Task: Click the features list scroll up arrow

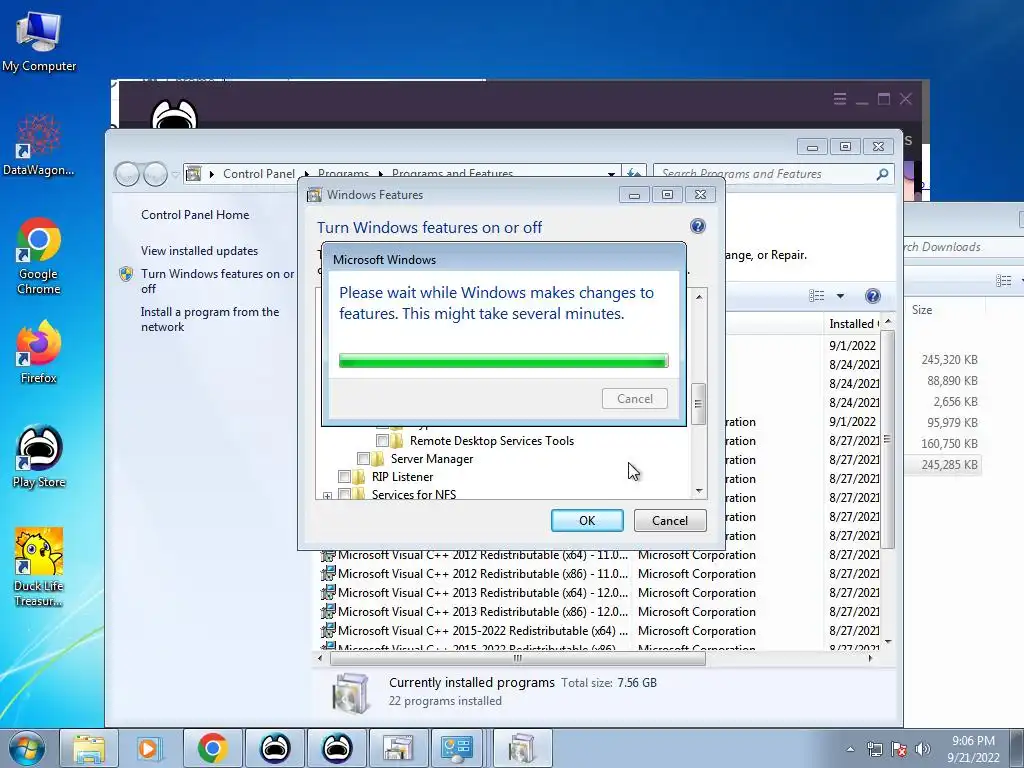Action: click(x=699, y=296)
